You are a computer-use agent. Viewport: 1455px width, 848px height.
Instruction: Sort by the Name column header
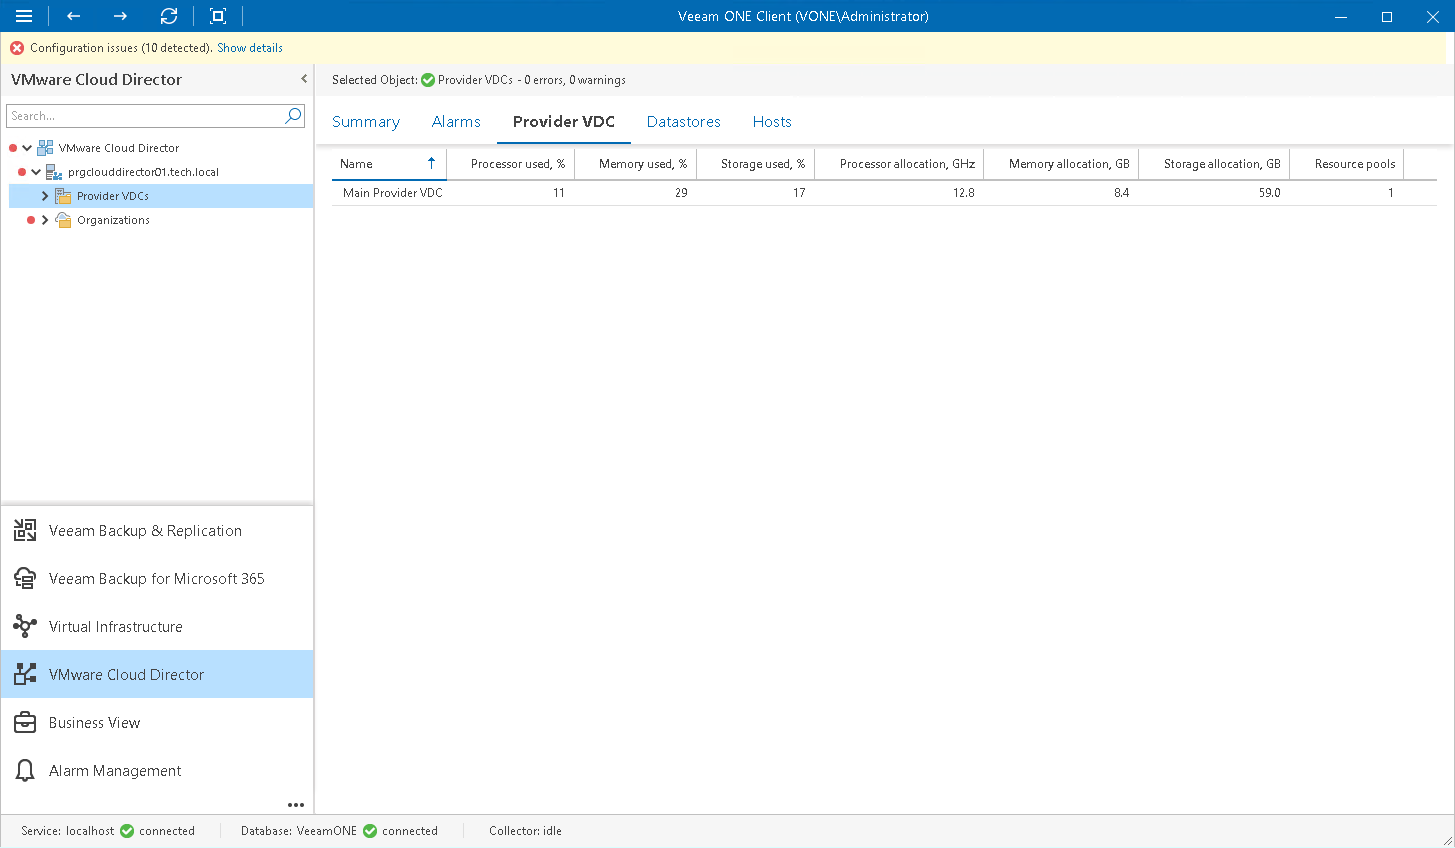pos(389,164)
